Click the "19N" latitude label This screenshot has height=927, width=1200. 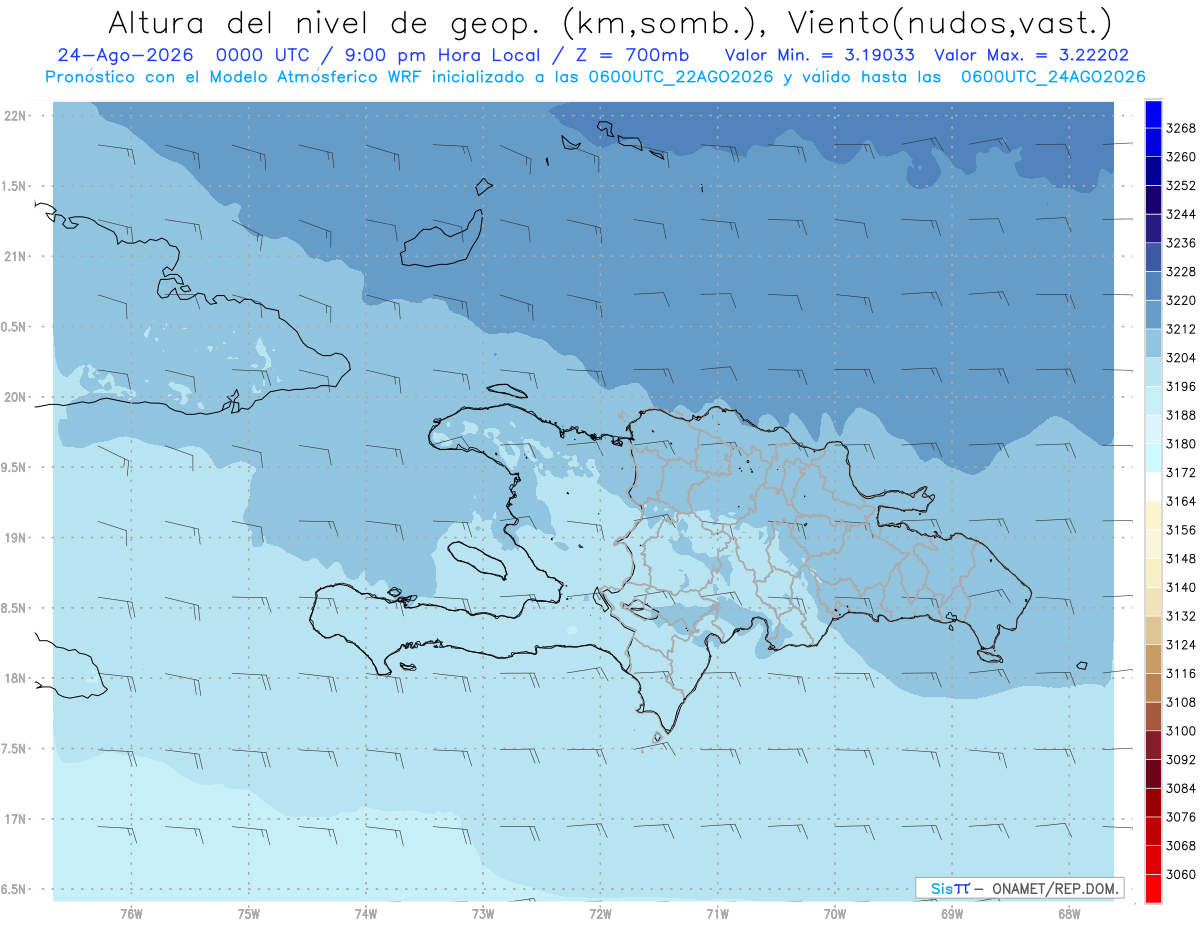pyautogui.click(x=15, y=537)
